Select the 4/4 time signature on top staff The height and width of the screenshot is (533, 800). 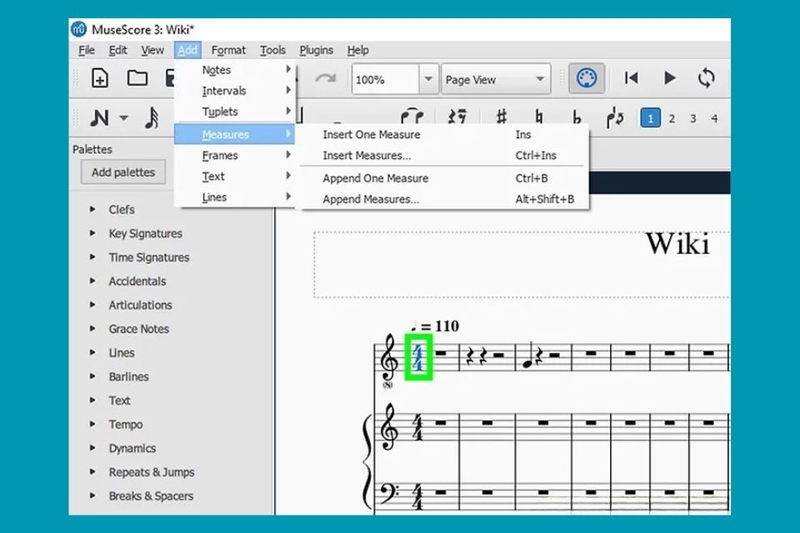tap(418, 357)
